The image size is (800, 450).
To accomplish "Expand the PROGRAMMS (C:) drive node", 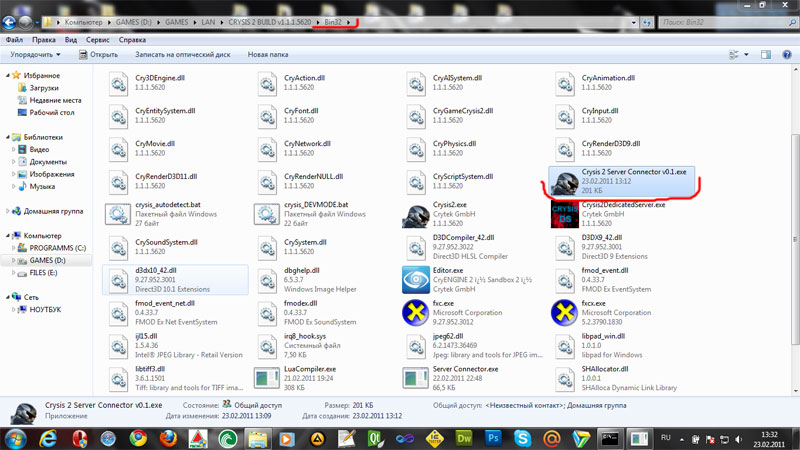I will (x=12, y=247).
